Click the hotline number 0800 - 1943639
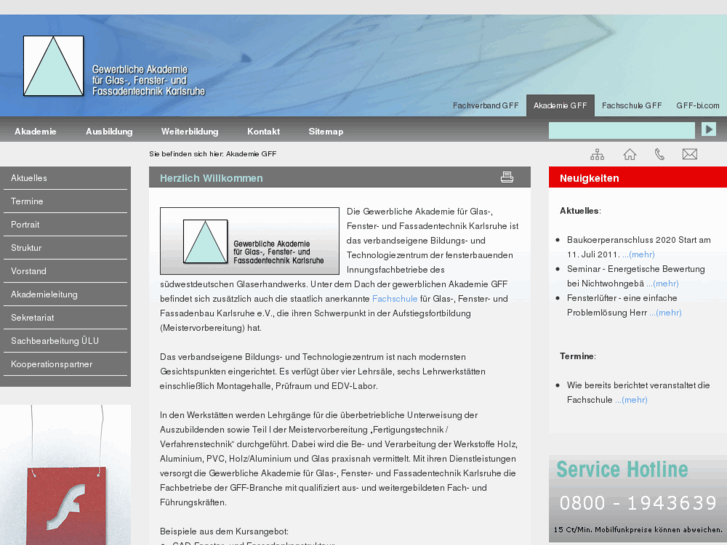 (x=638, y=503)
